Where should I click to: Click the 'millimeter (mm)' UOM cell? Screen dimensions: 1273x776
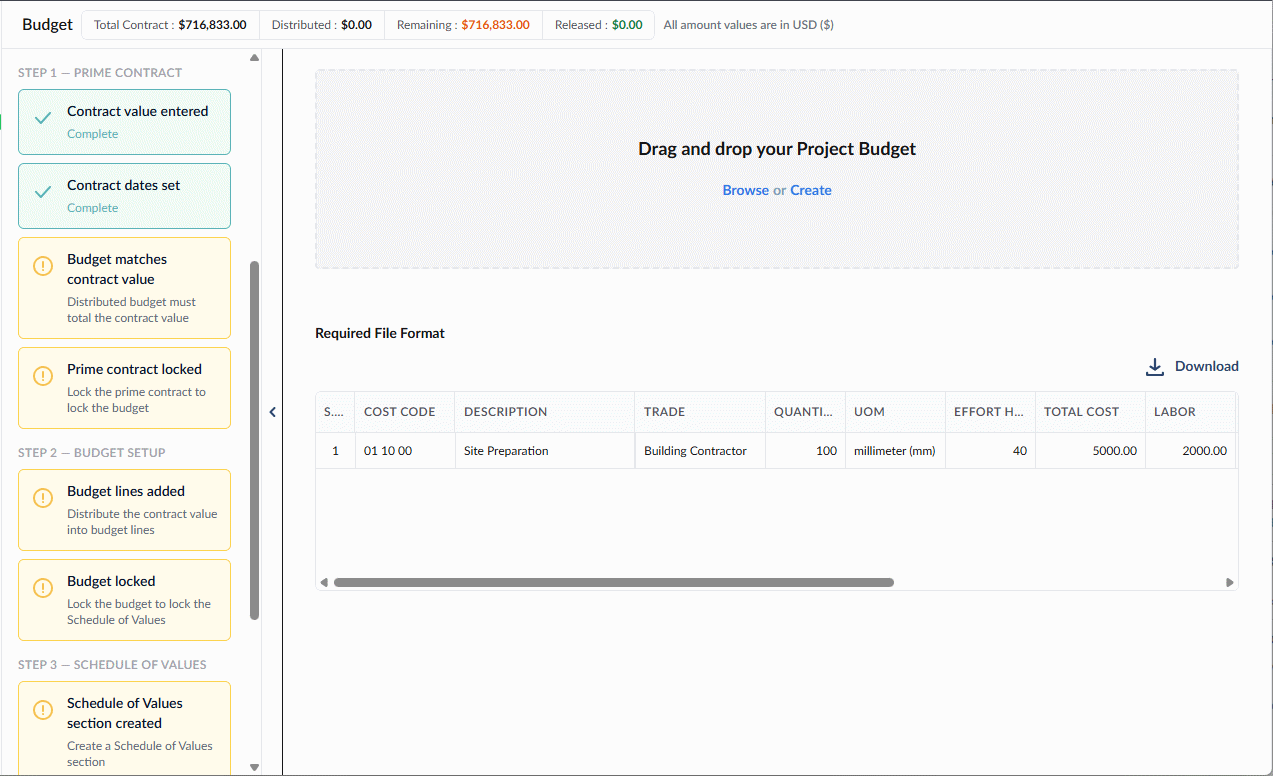click(895, 451)
